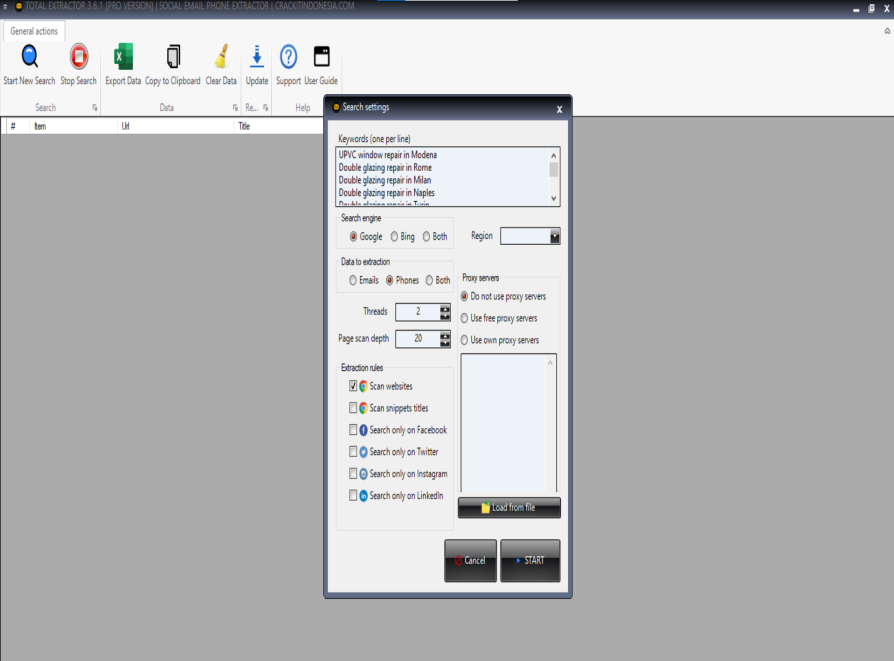Select the Google search engine radio
The image size is (894, 661).
[353, 236]
